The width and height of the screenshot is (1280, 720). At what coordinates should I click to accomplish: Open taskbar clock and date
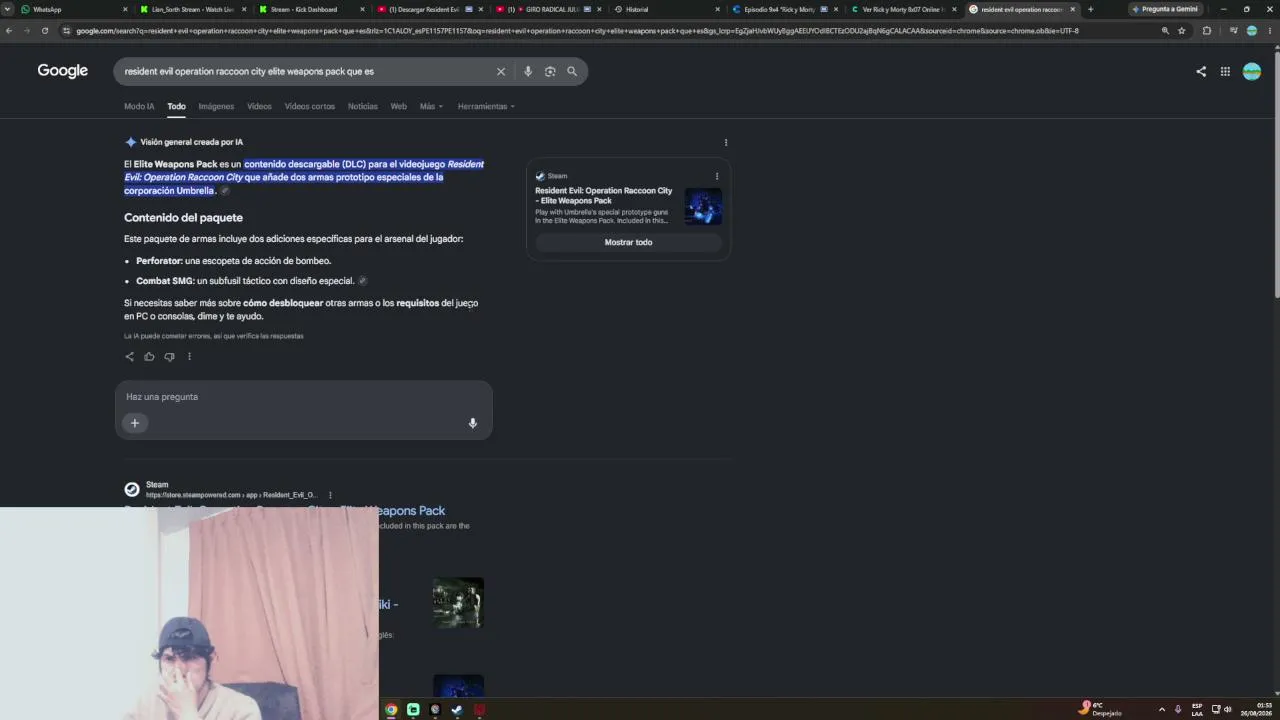coord(1256,709)
